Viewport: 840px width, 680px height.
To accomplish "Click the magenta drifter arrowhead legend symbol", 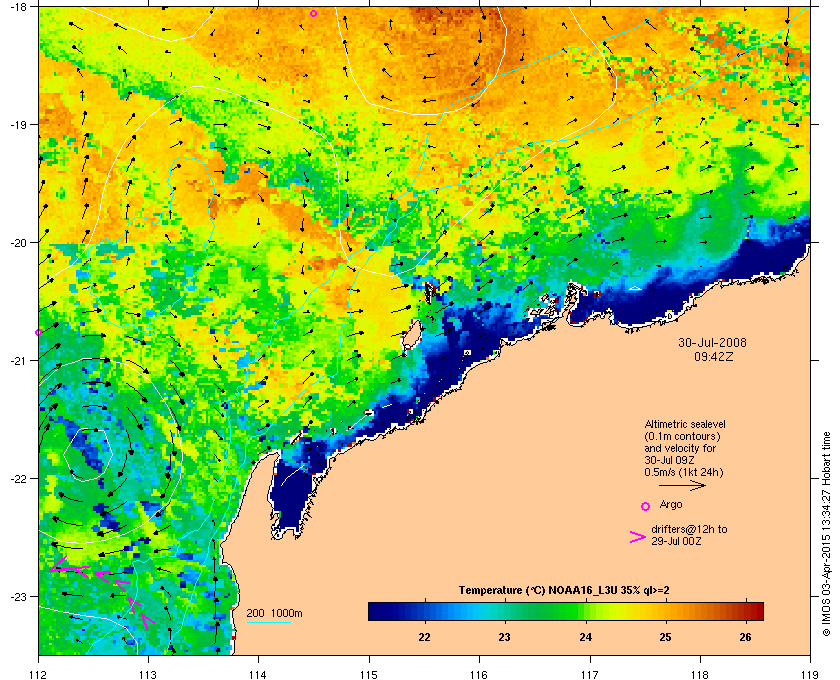I will click(x=637, y=538).
